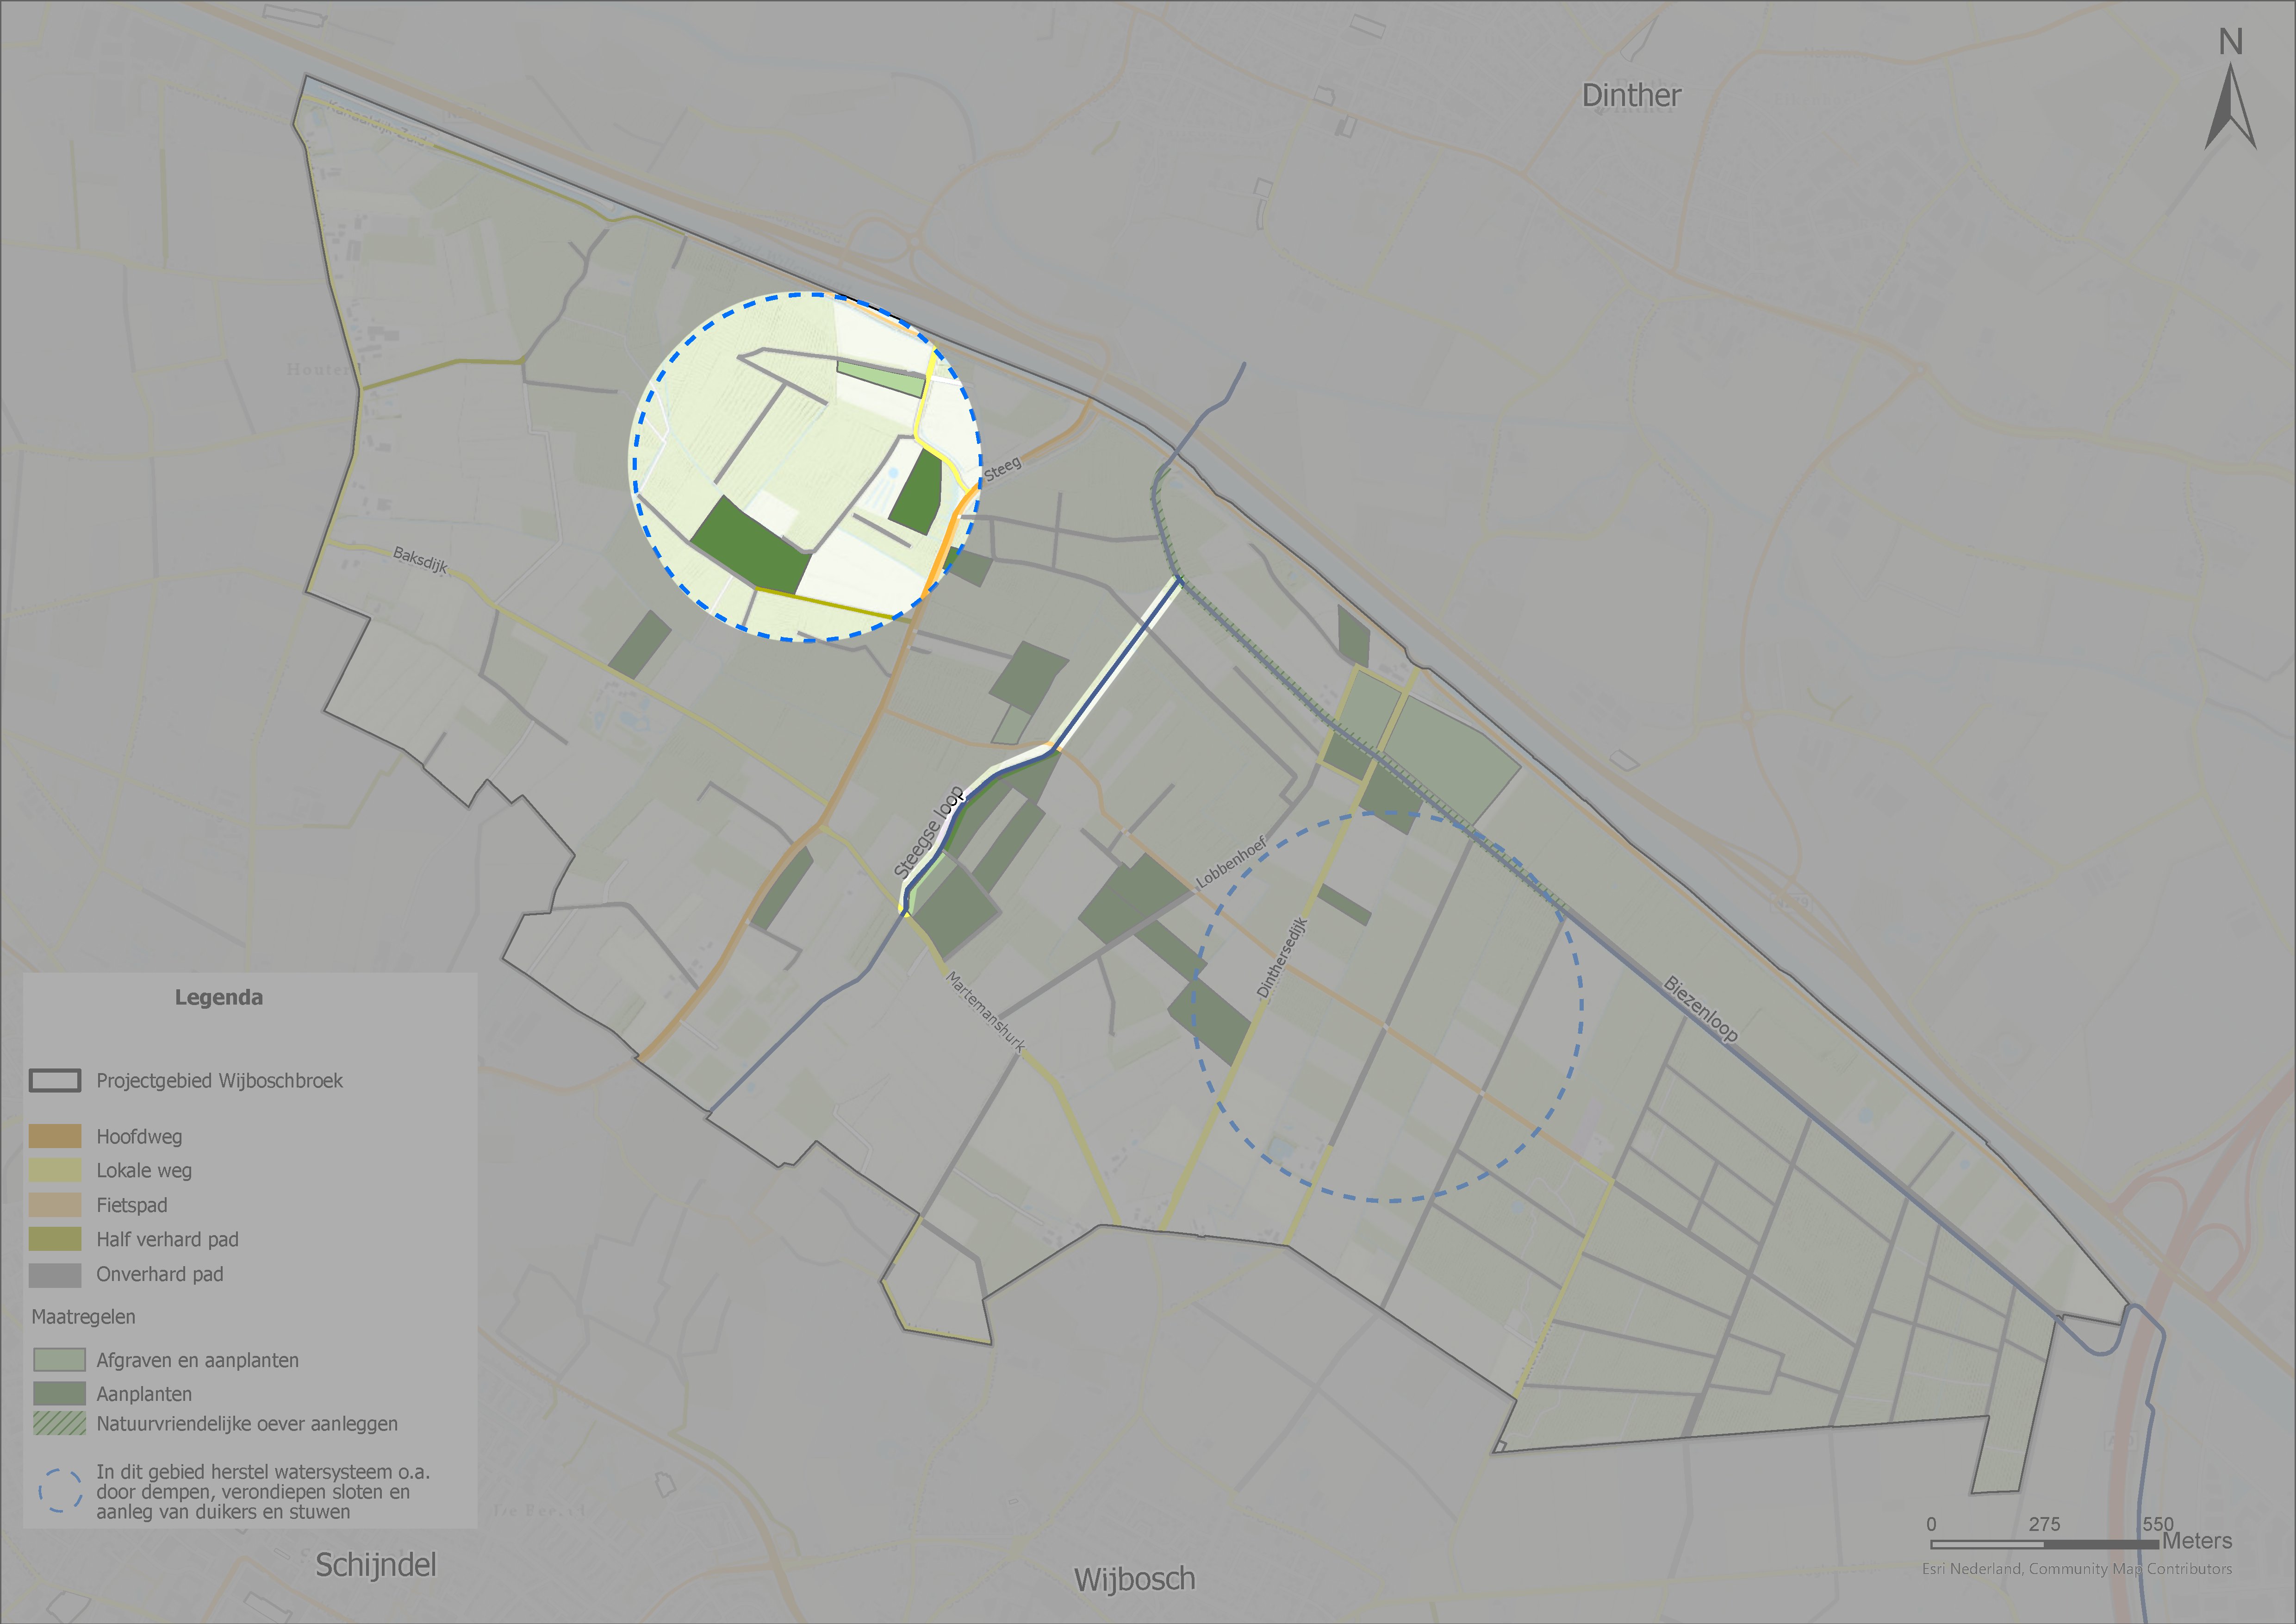The height and width of the screenshot is (1624, 2296).
Task: Select the Lokale weg legend swatch
Action: tap(55, 1170)
